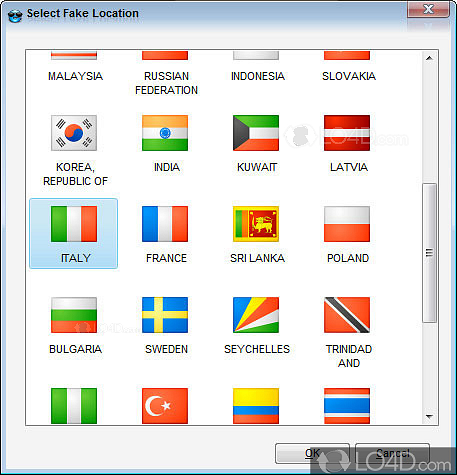Choose the Sweden flag icon
Image resolution: width=457 pixels, height=475 pixels.
pyautogui.click(x=165, y=315)
